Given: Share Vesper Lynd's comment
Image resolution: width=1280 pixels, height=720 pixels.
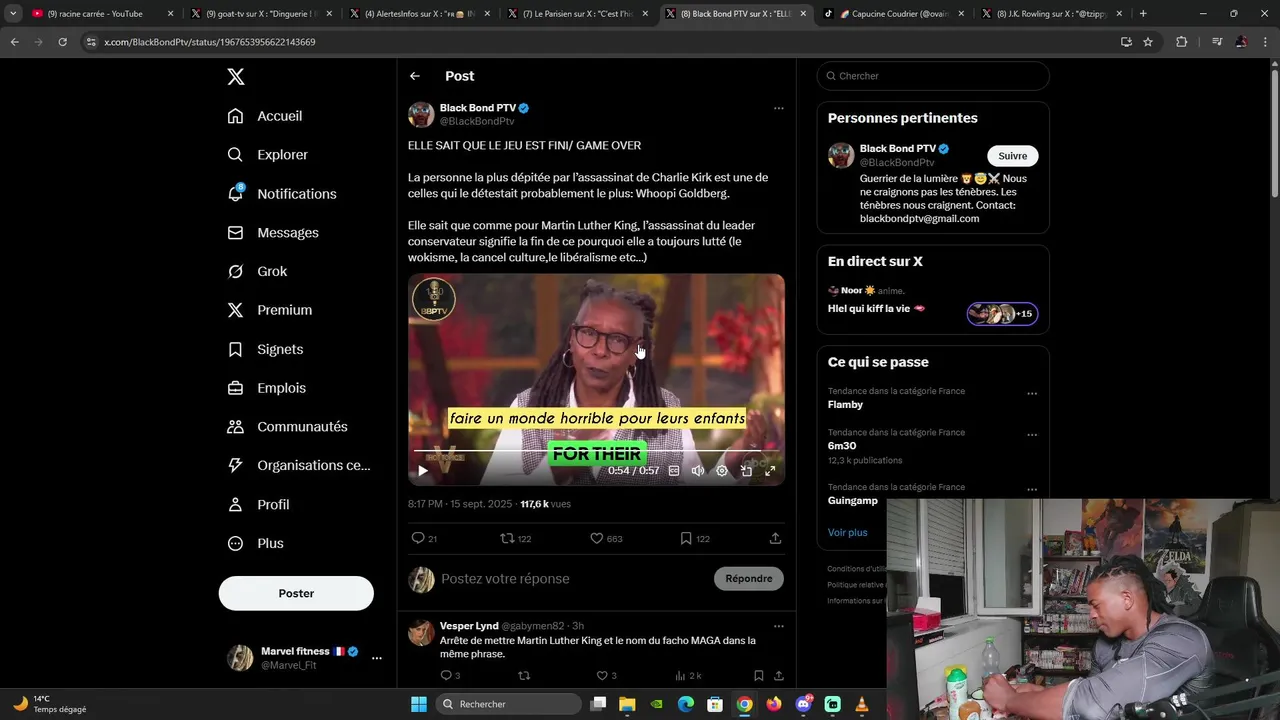Looking at the screenshot, I should pos(779,676).
